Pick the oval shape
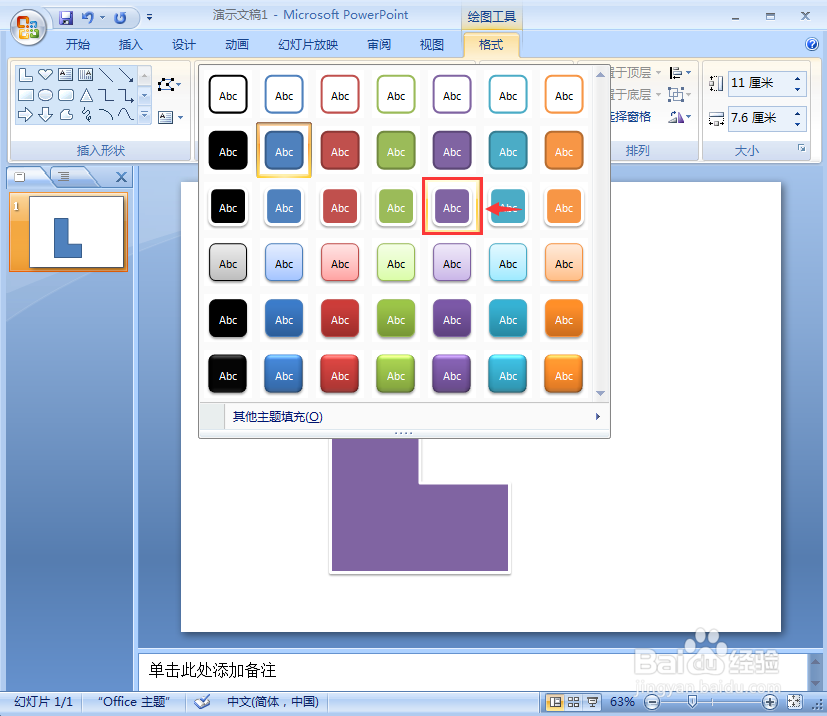This screenshot has height=716, width=827. tap(45, 95)
